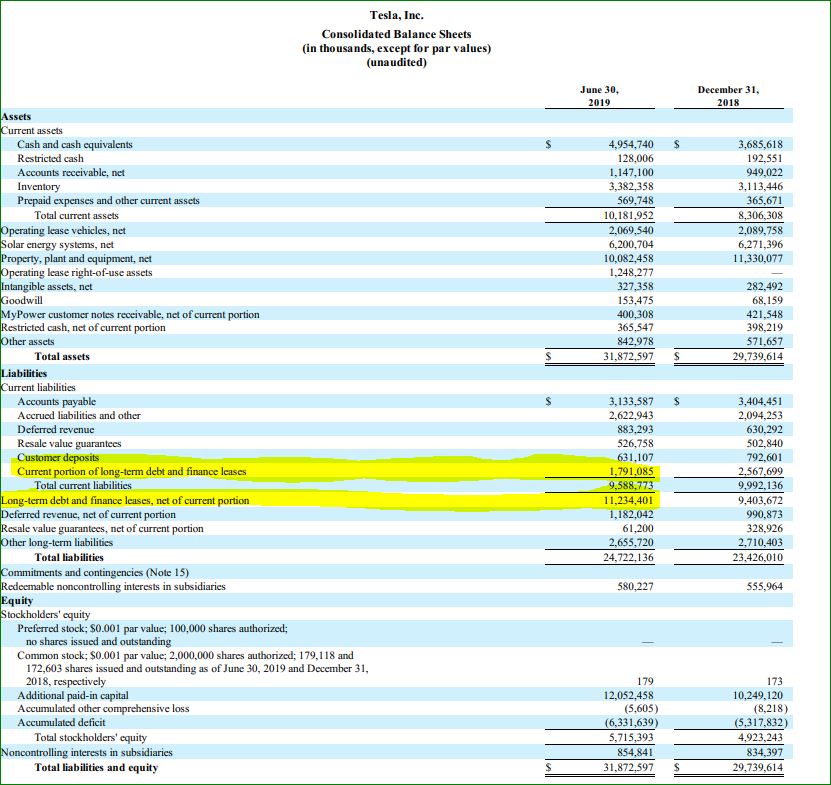Click common stock June 2019 value 179
This screenshot has width=831, height=785.
click(645, 681)
